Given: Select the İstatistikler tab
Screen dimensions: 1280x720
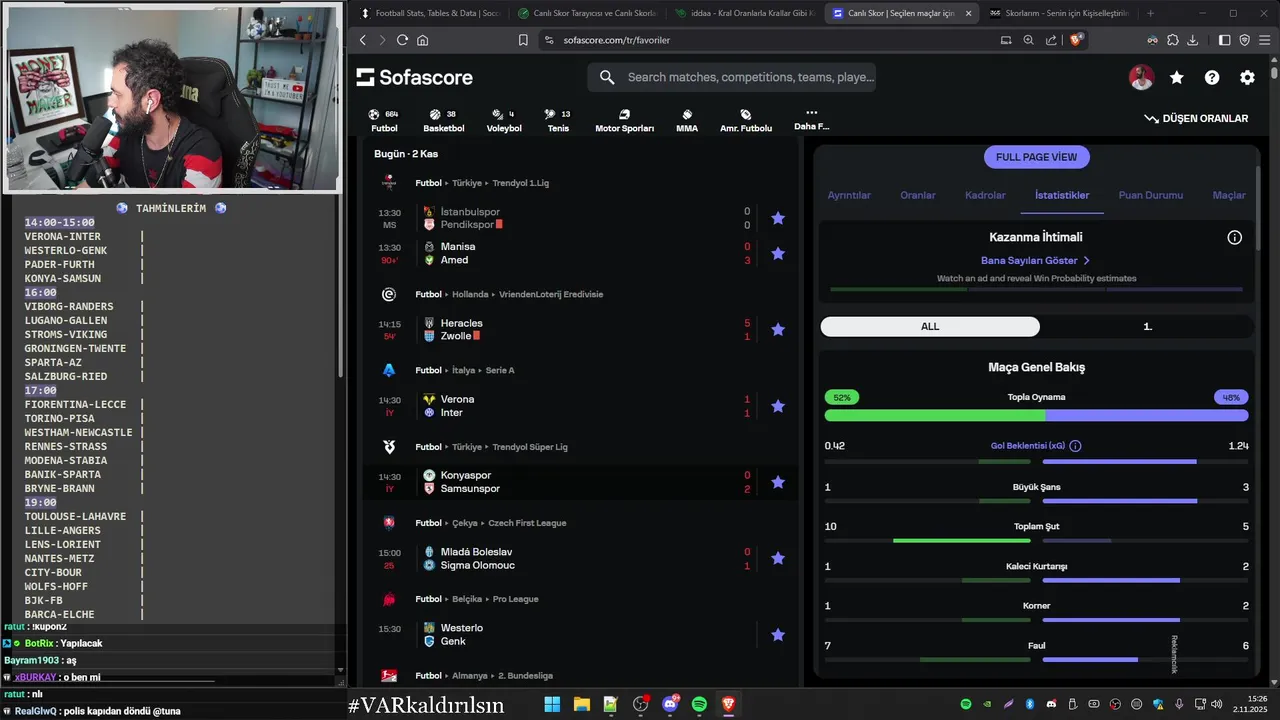Looking at the screenshot, I should 1062,195.
